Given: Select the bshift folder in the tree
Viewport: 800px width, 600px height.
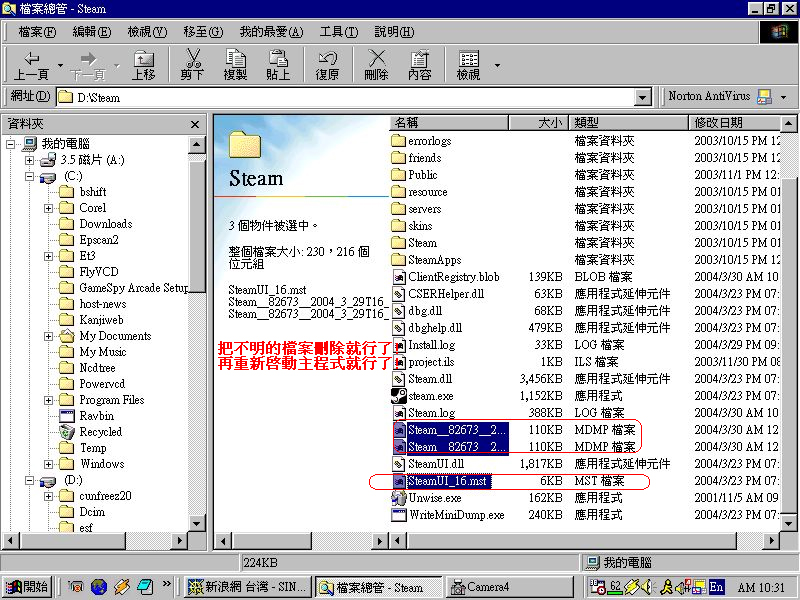Looking at the screenshot, I should point(92,192).
